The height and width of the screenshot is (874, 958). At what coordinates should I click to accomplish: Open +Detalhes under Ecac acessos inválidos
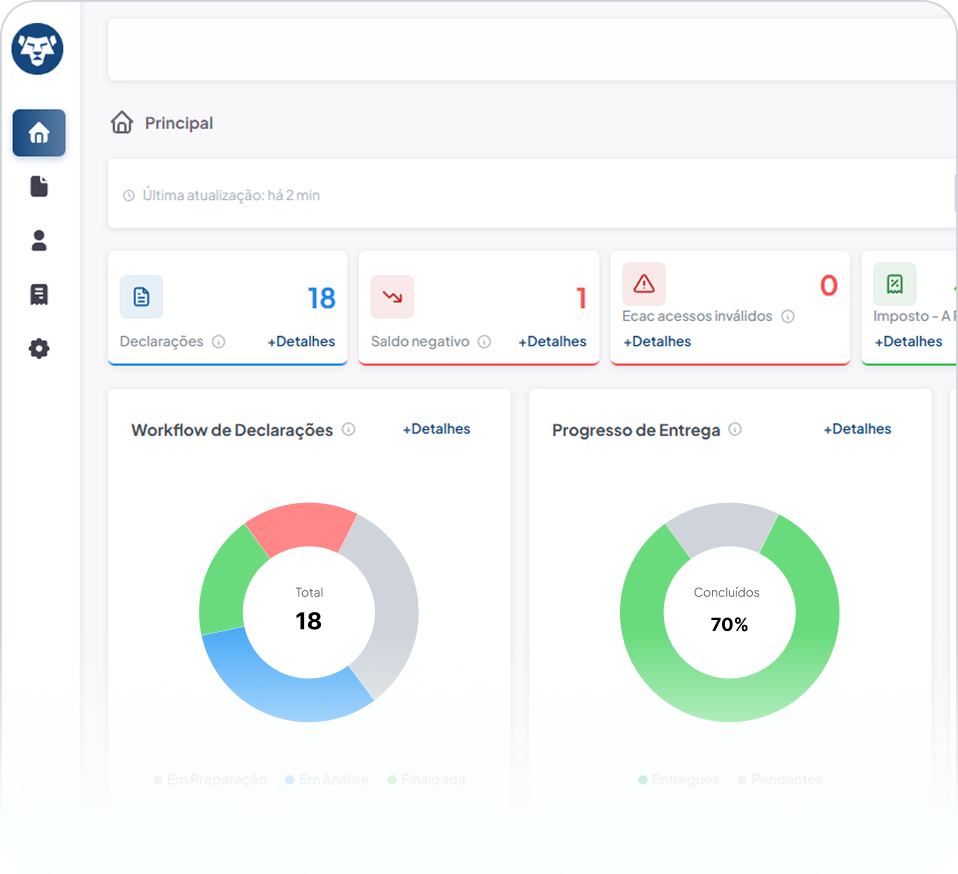point(657,342)
